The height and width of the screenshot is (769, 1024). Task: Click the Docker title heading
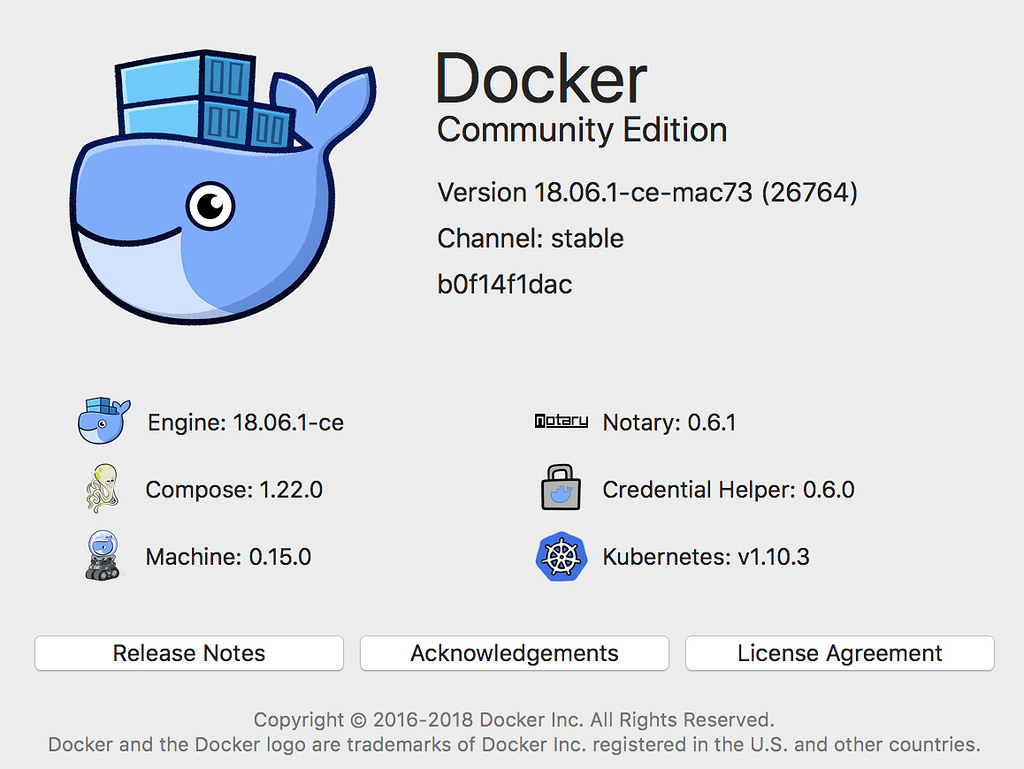pos(541,78)
